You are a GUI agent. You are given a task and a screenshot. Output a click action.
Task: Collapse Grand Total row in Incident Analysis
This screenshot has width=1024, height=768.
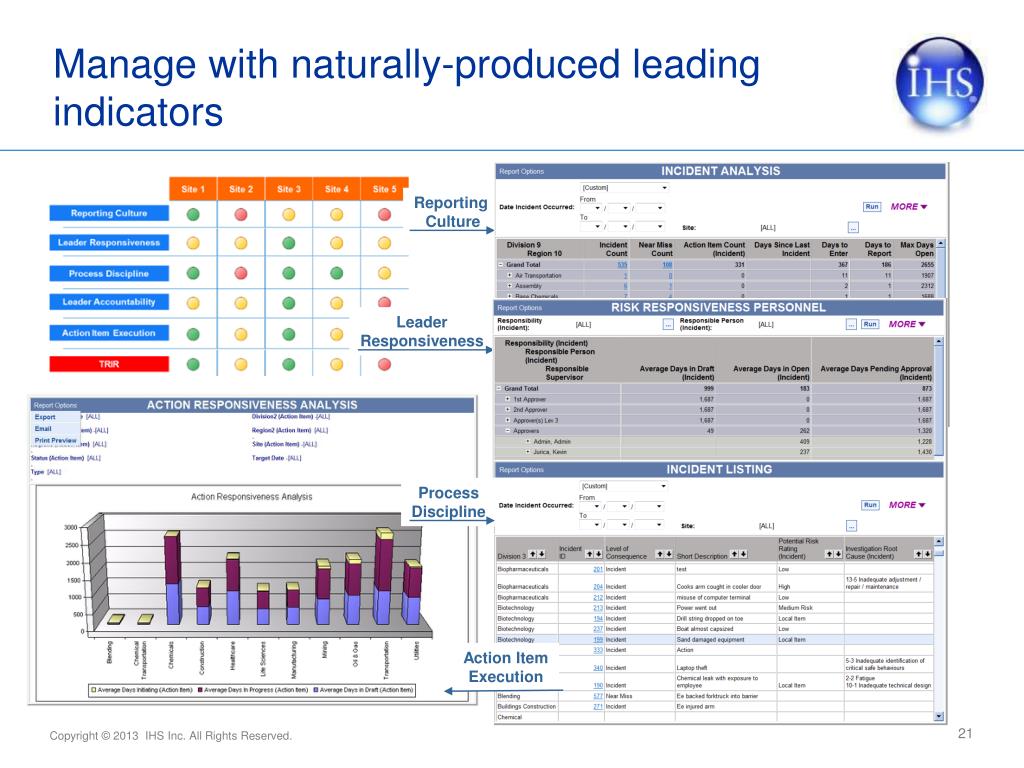(501, 265)
